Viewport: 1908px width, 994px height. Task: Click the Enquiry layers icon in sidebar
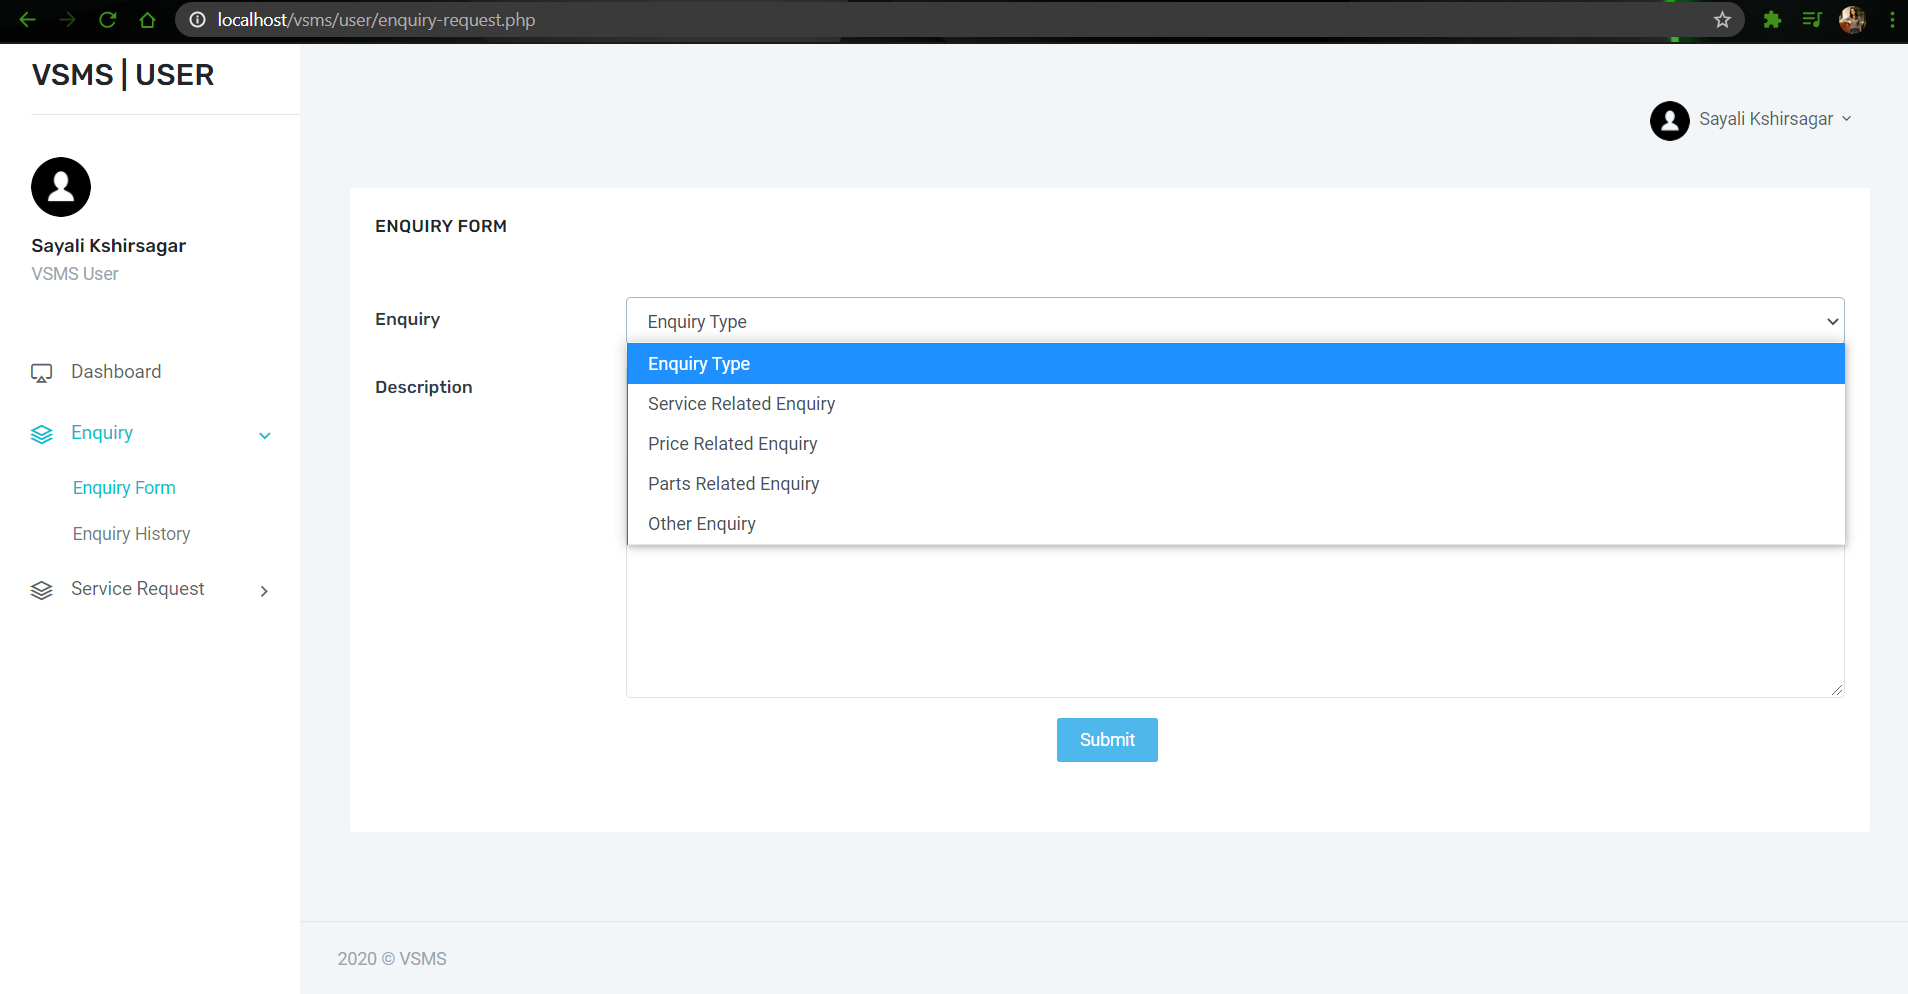point(41,434)
